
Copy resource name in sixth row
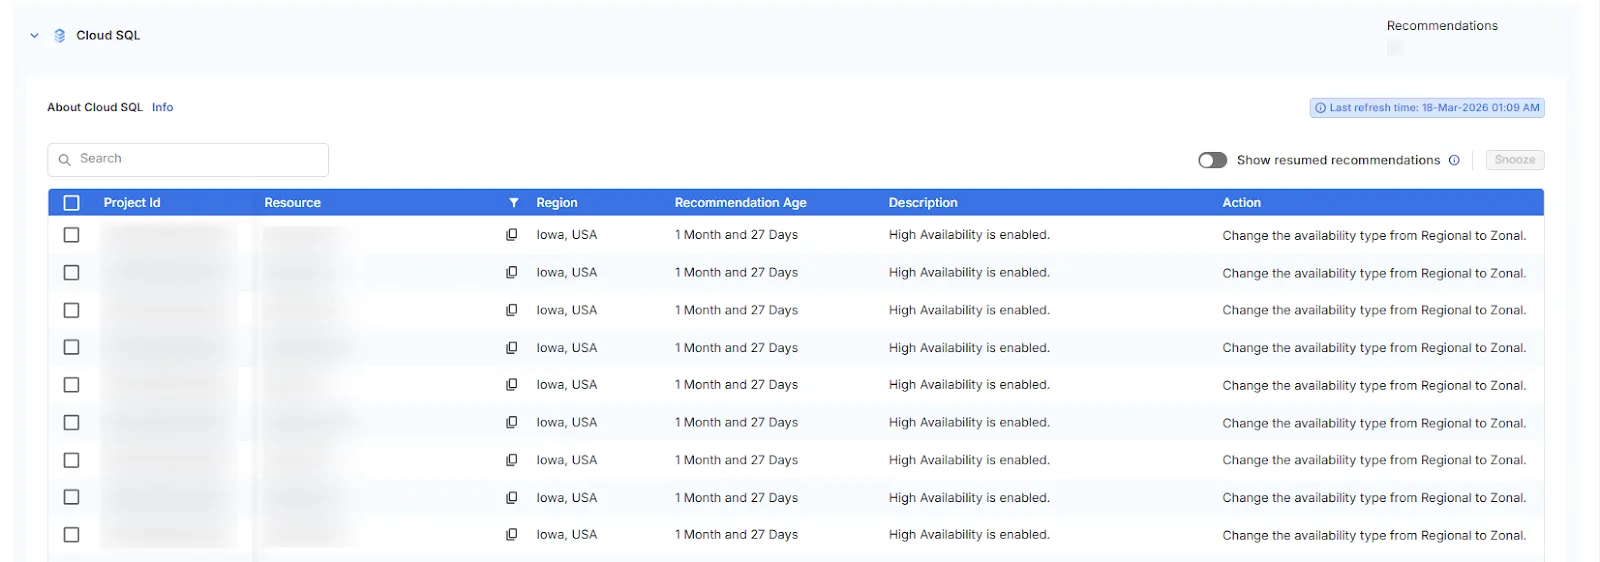(x=512, y=423)
